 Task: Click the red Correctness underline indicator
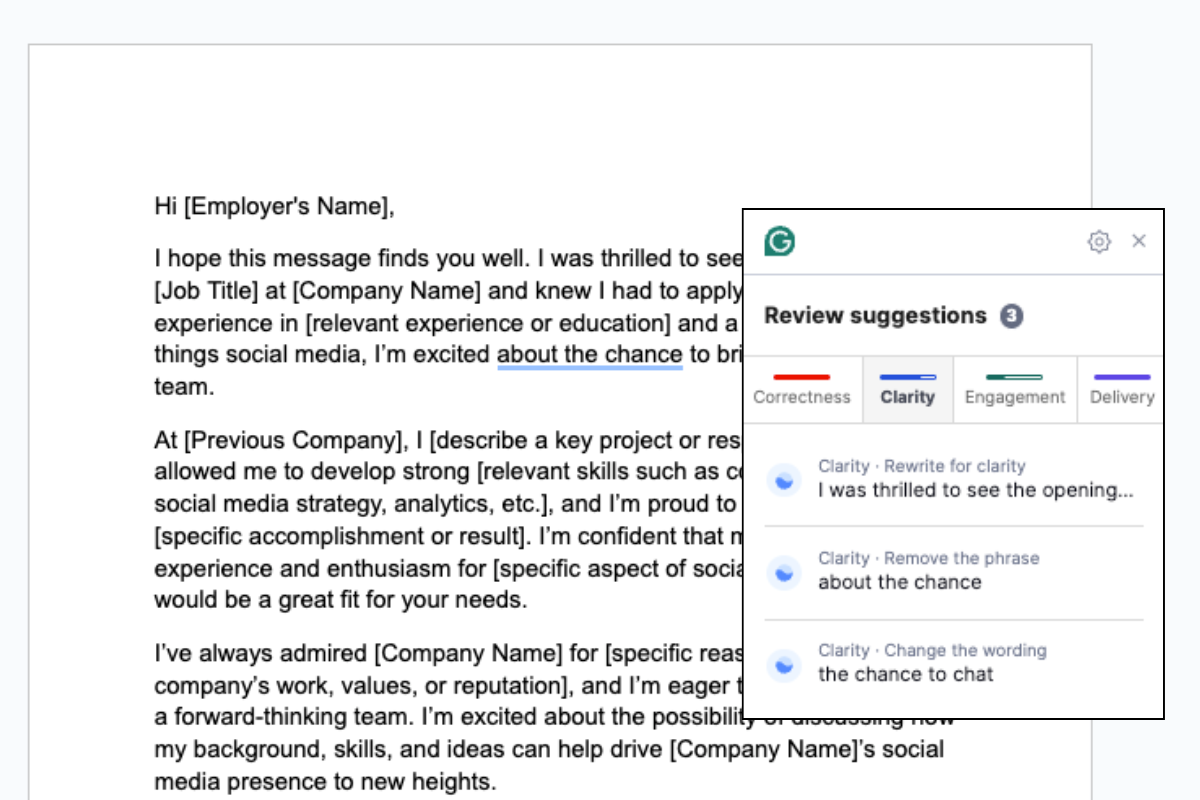(x=803, y=374)
